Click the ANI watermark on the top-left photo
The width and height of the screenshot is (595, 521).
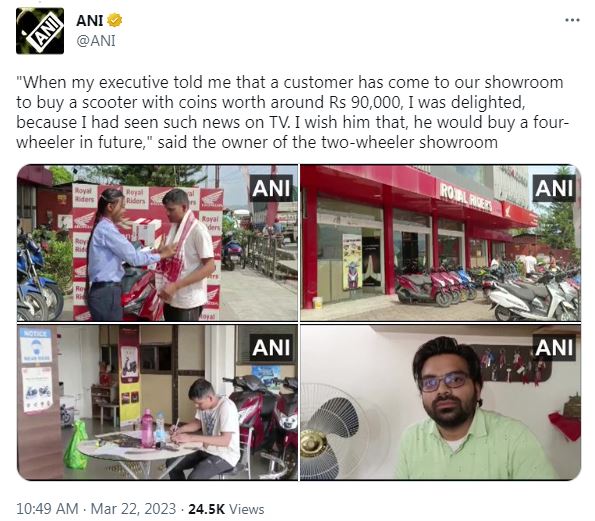coord(271,188)
